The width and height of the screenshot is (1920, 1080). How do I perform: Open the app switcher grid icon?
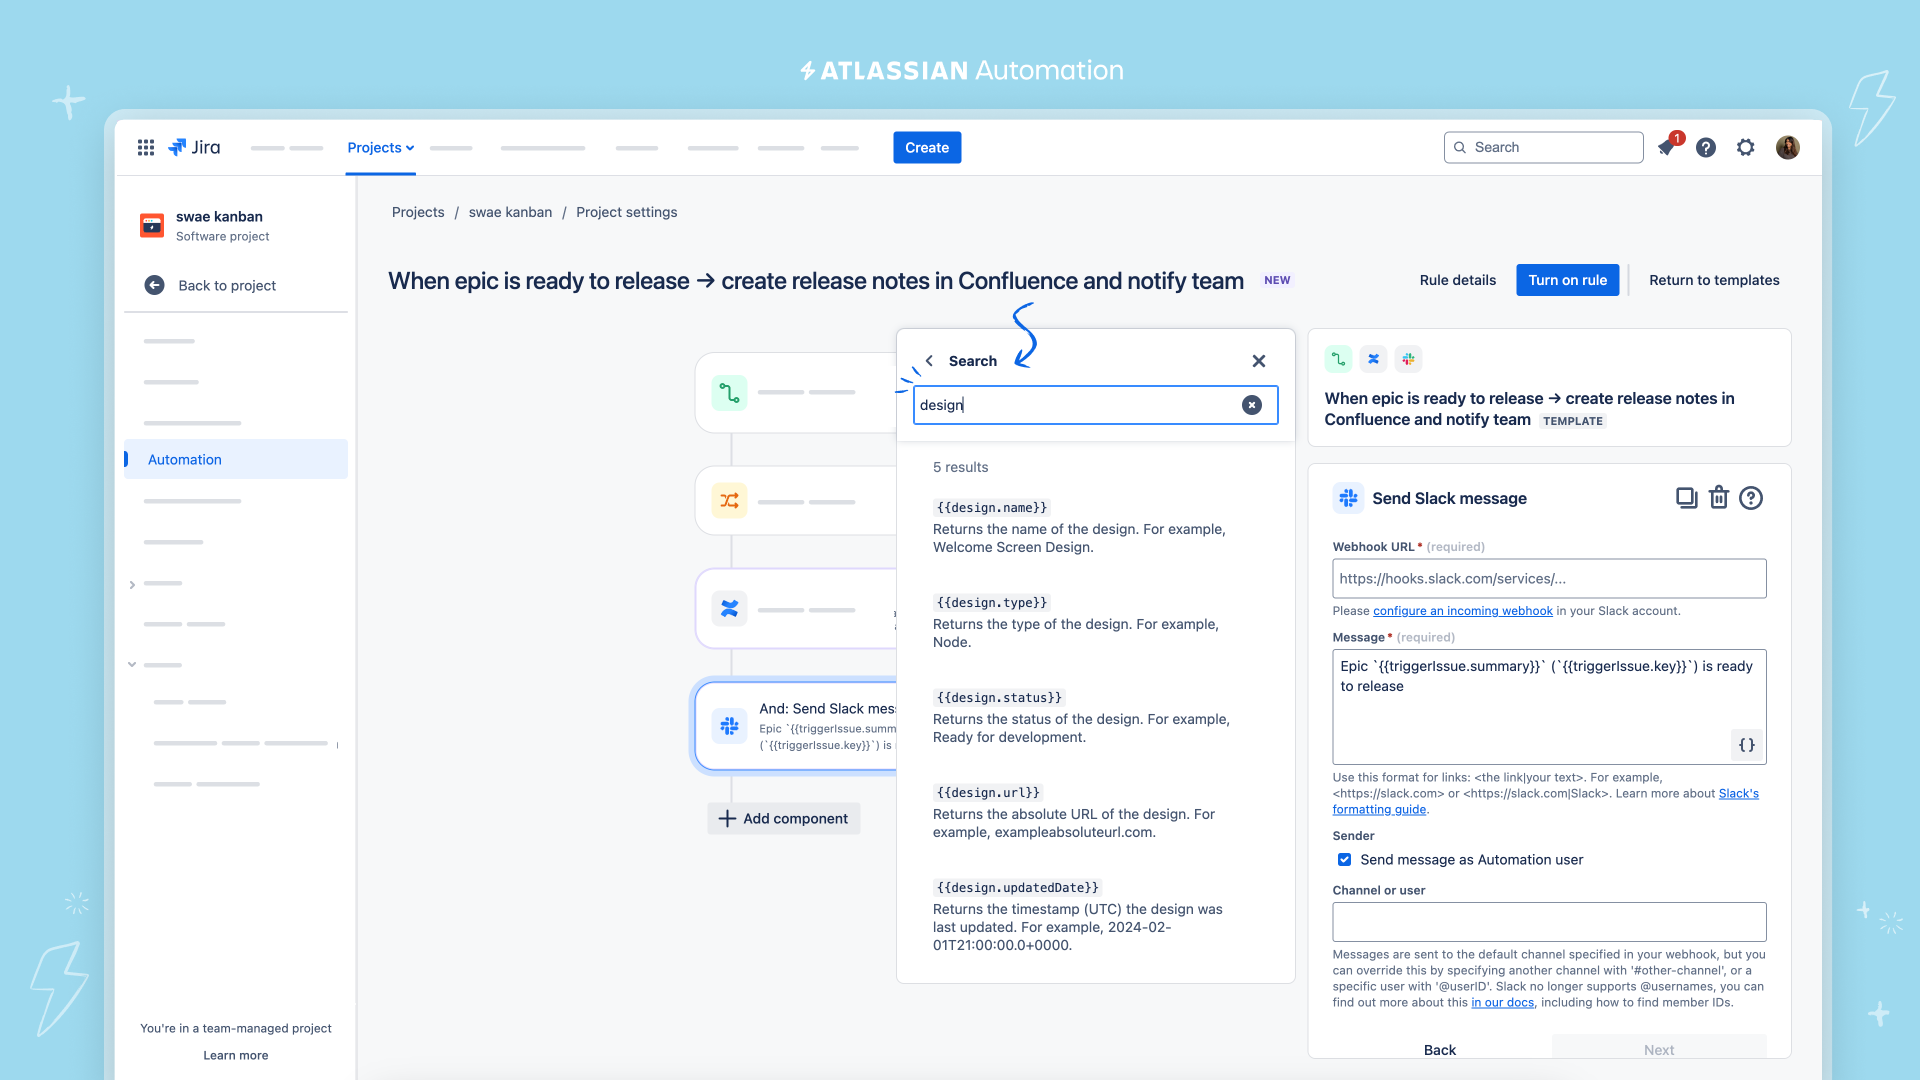click(x=145, y=147)
